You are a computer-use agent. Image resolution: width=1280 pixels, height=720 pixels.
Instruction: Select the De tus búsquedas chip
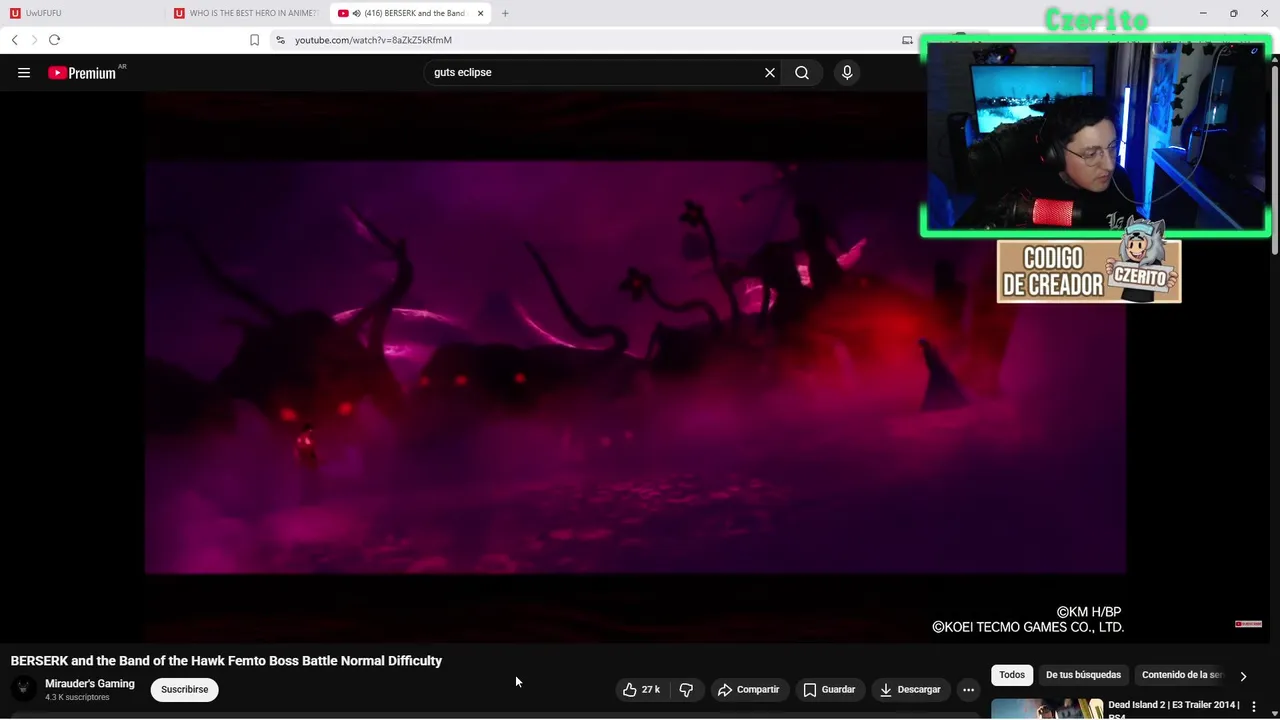(x=1083, y=675)
